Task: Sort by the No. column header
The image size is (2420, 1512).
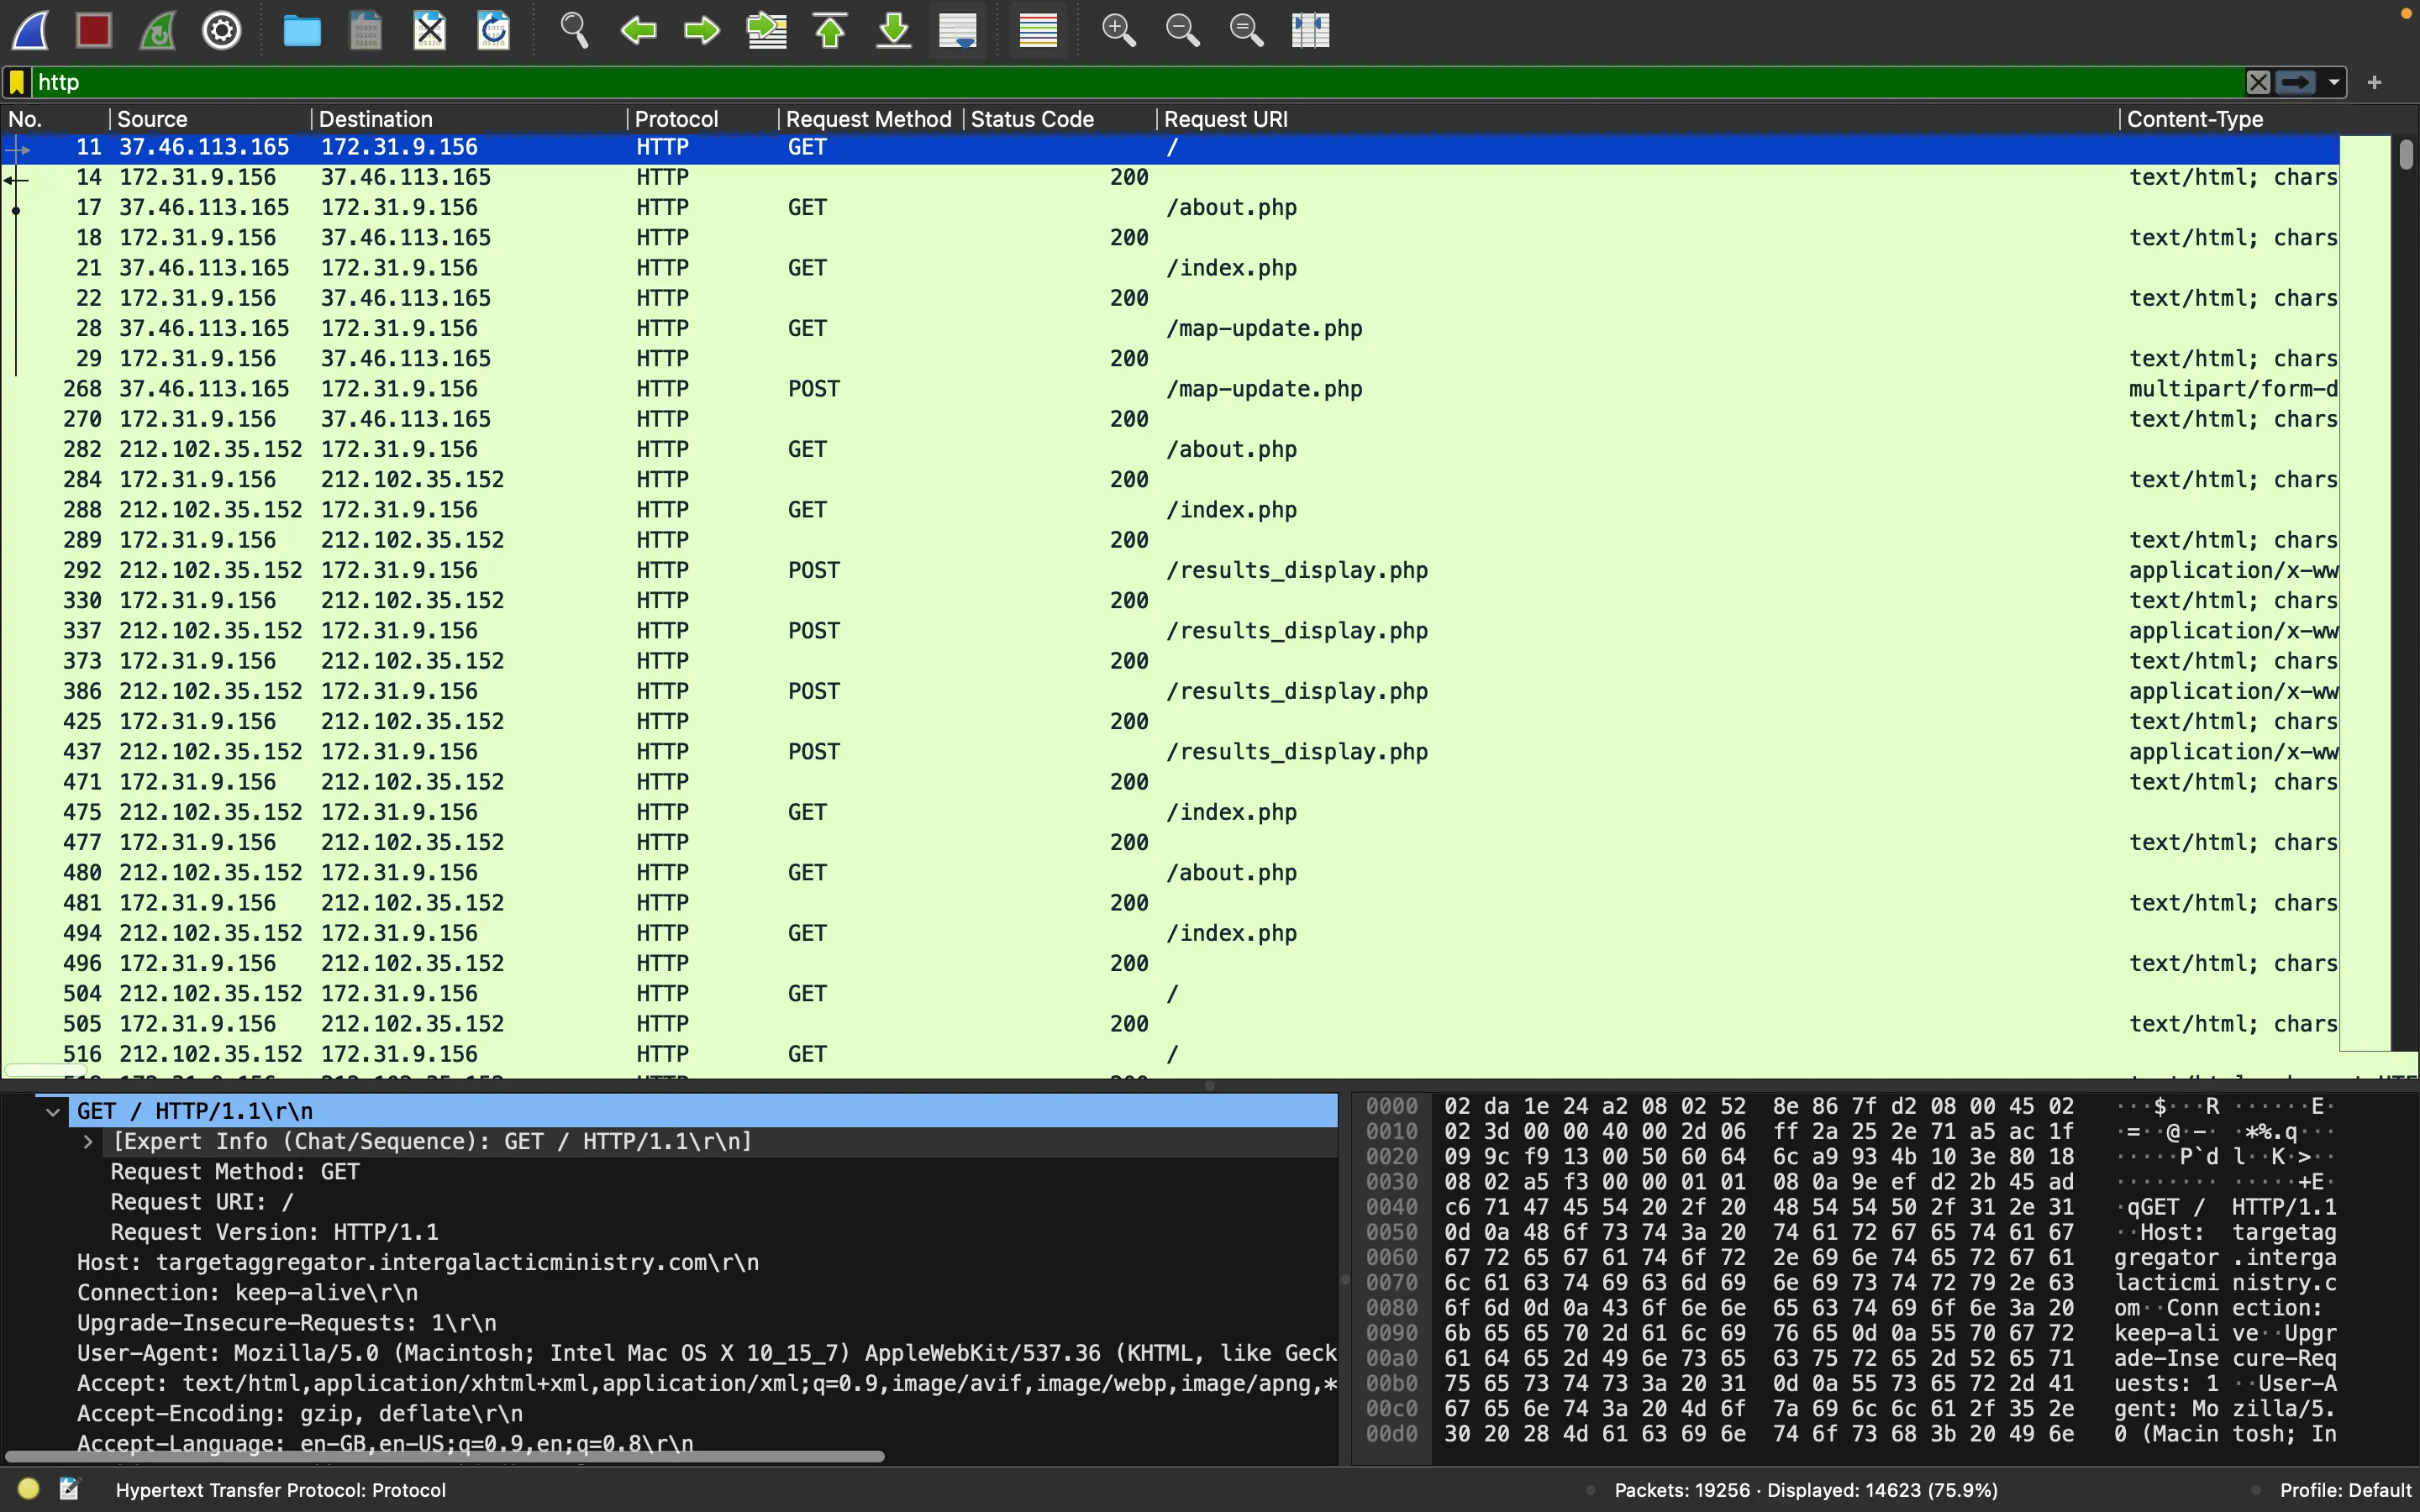Action: click(55, 119)
